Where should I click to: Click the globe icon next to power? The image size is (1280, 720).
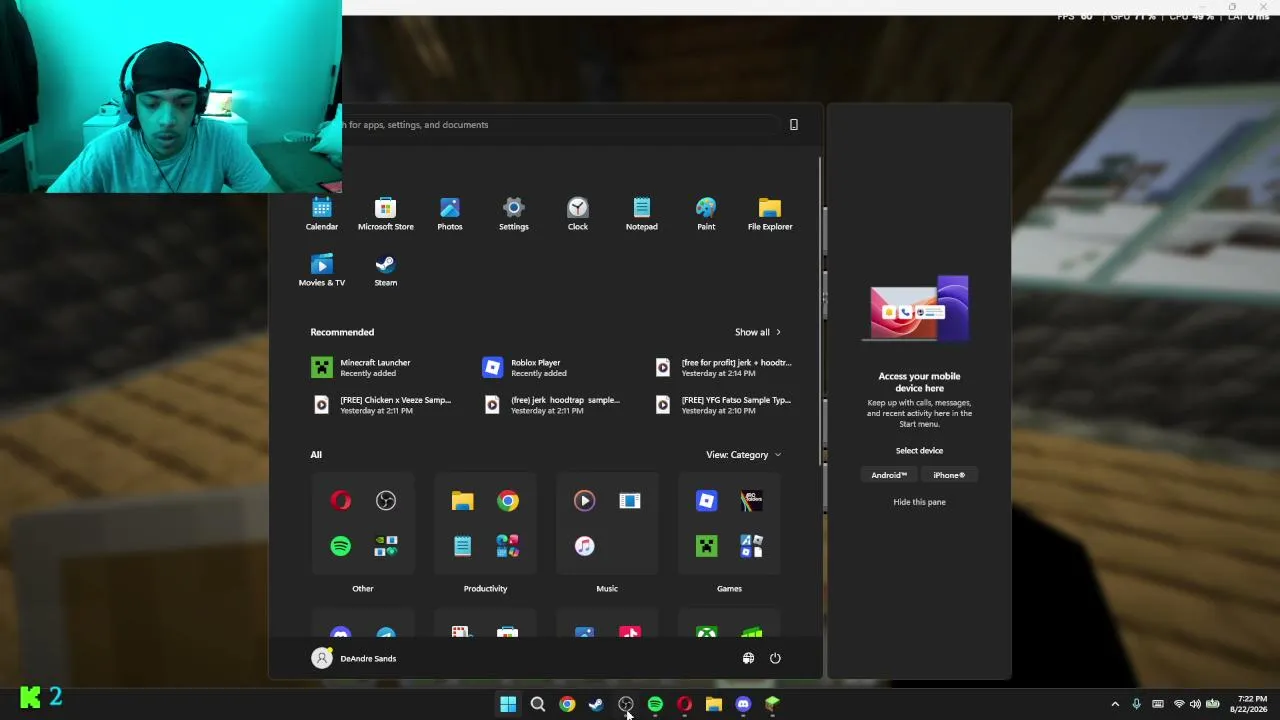click(748, 658)
